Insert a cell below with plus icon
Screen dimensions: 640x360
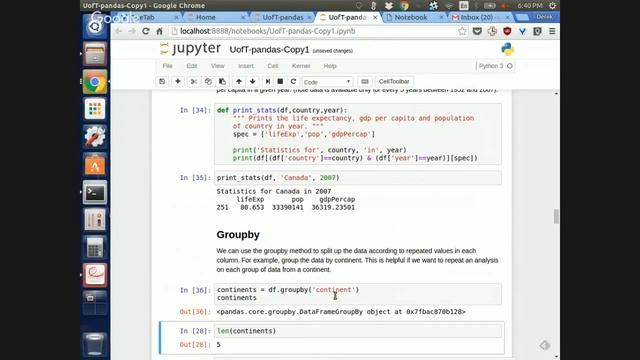[178, 81]
